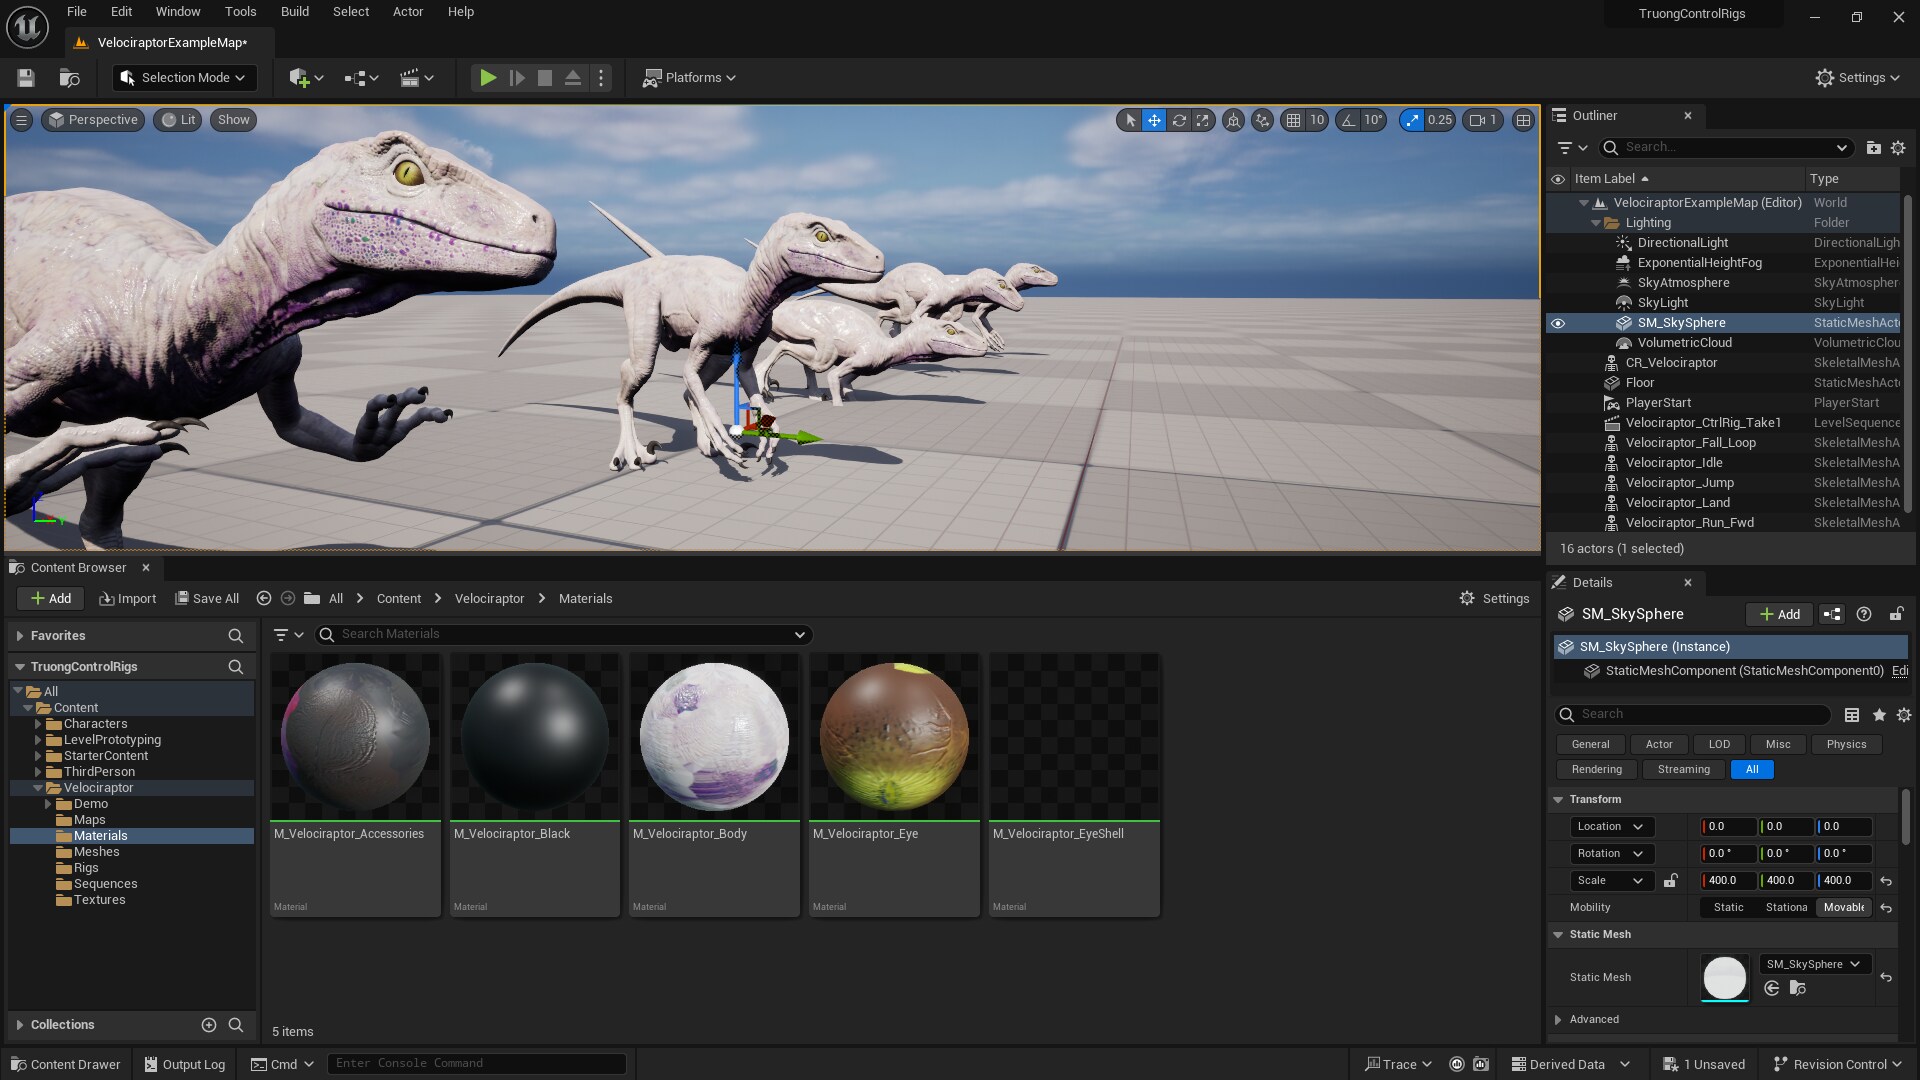Select the scale gizmo tool in viewport

tap(1203, 120)
